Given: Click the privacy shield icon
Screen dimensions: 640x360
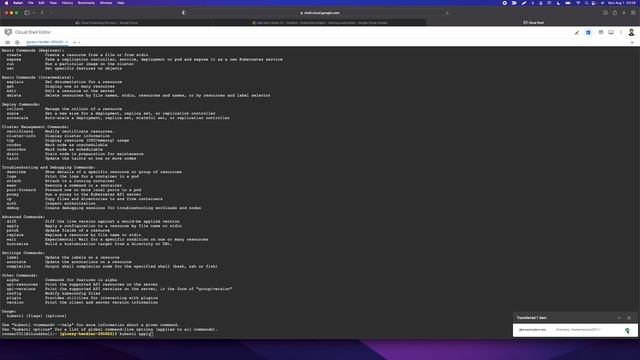Looking at the screenshot, I should click(184, 13).
